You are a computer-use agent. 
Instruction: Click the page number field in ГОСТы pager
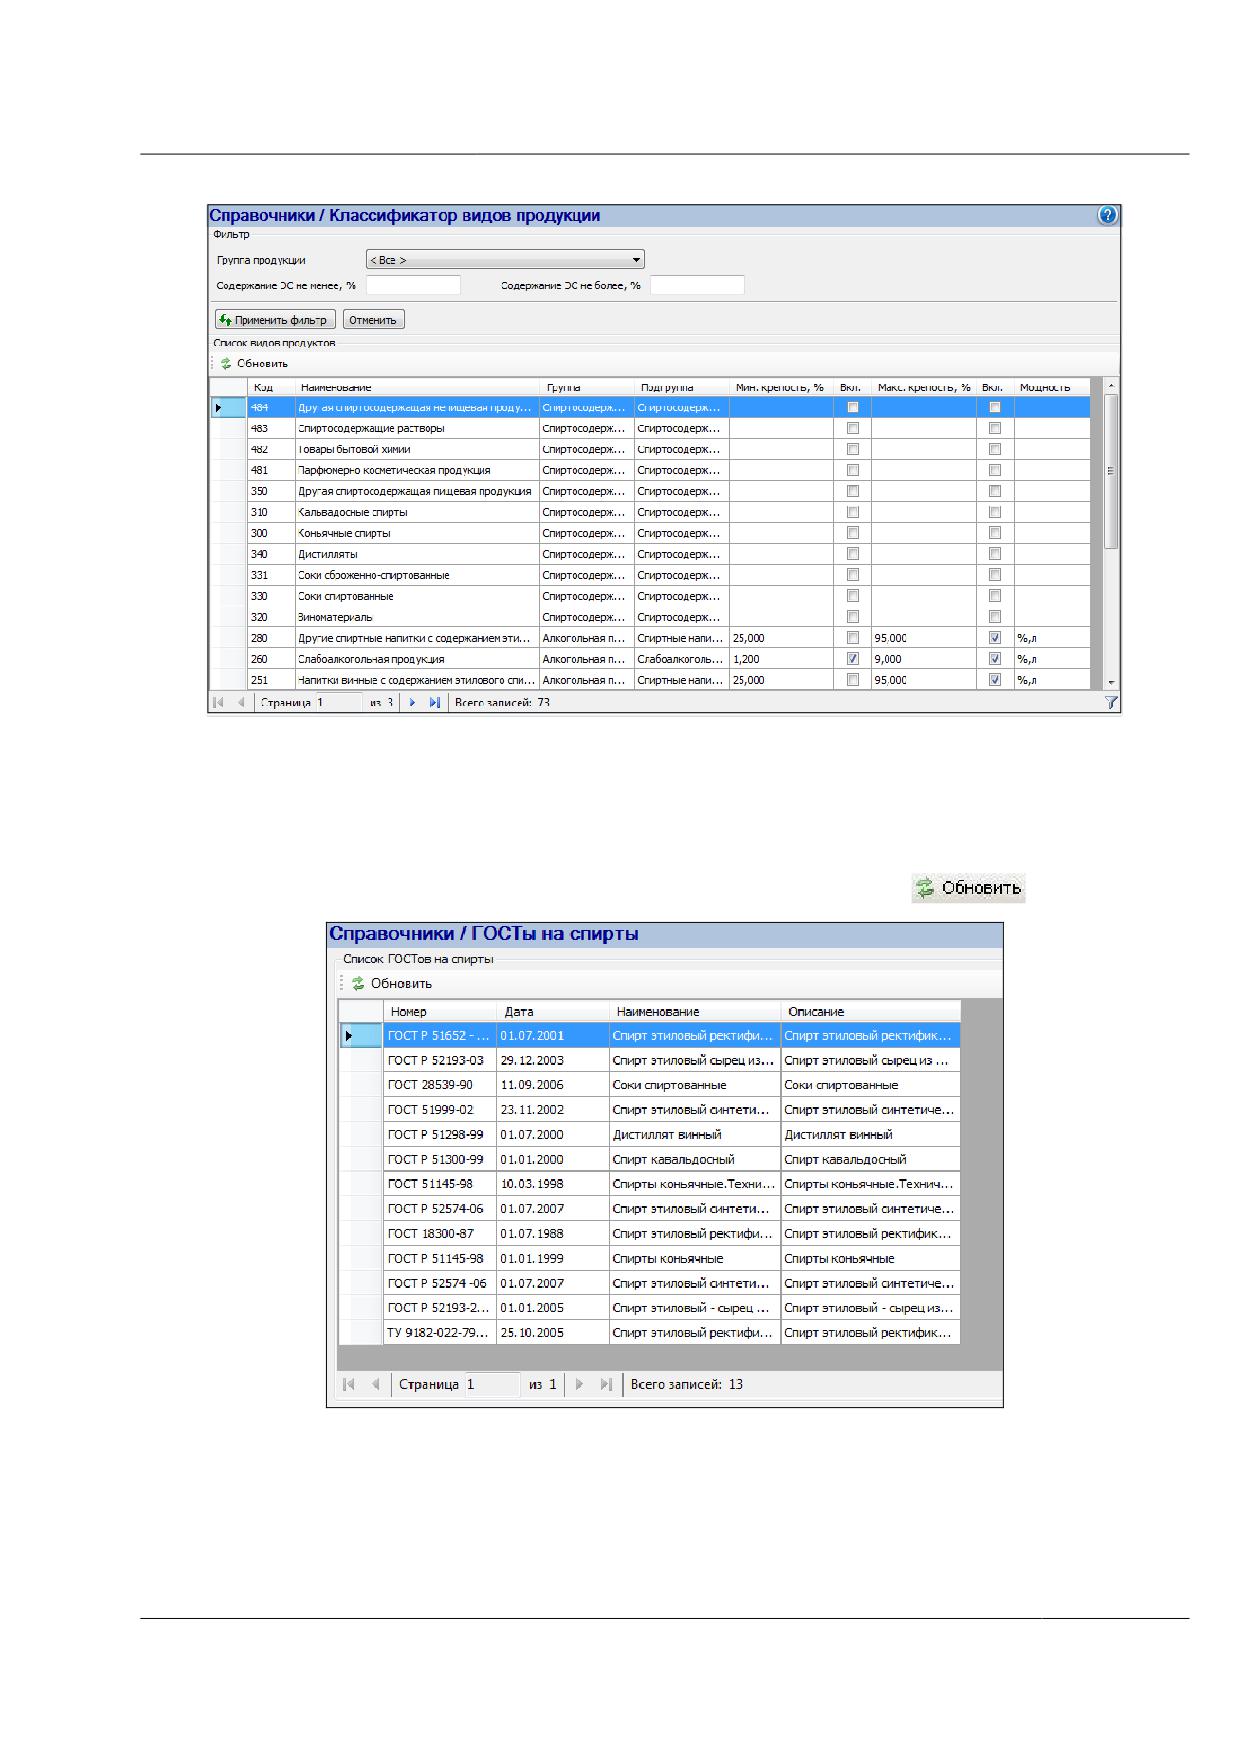[x=493, y=1384]
